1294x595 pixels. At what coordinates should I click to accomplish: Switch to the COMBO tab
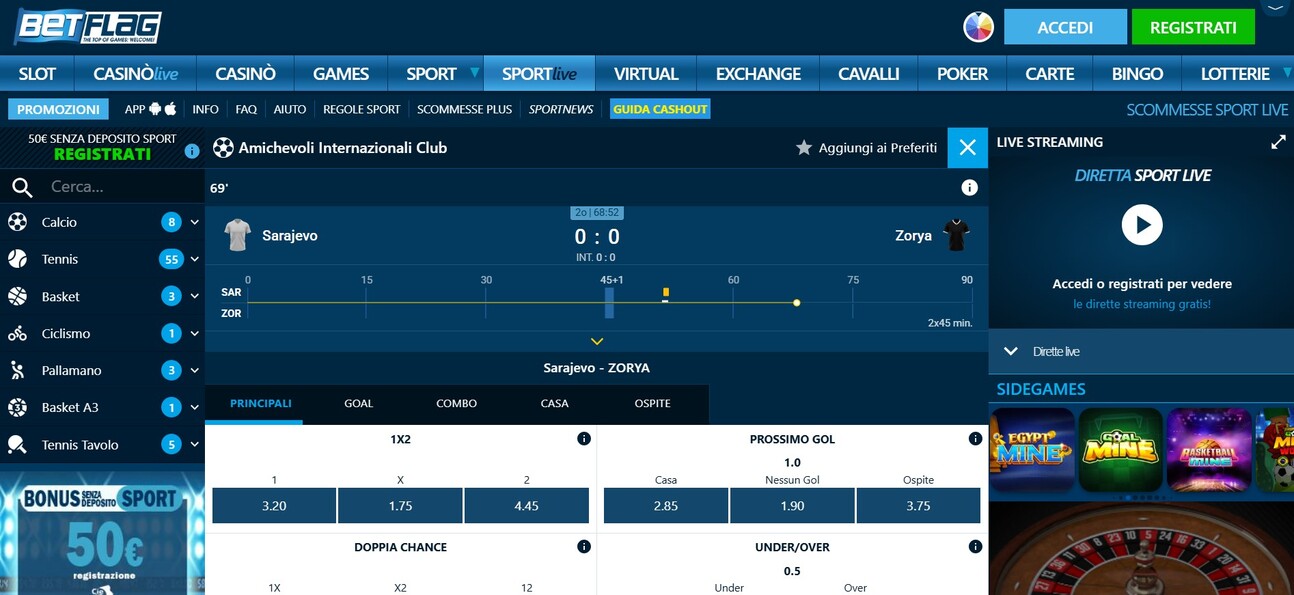click(456, 403)
